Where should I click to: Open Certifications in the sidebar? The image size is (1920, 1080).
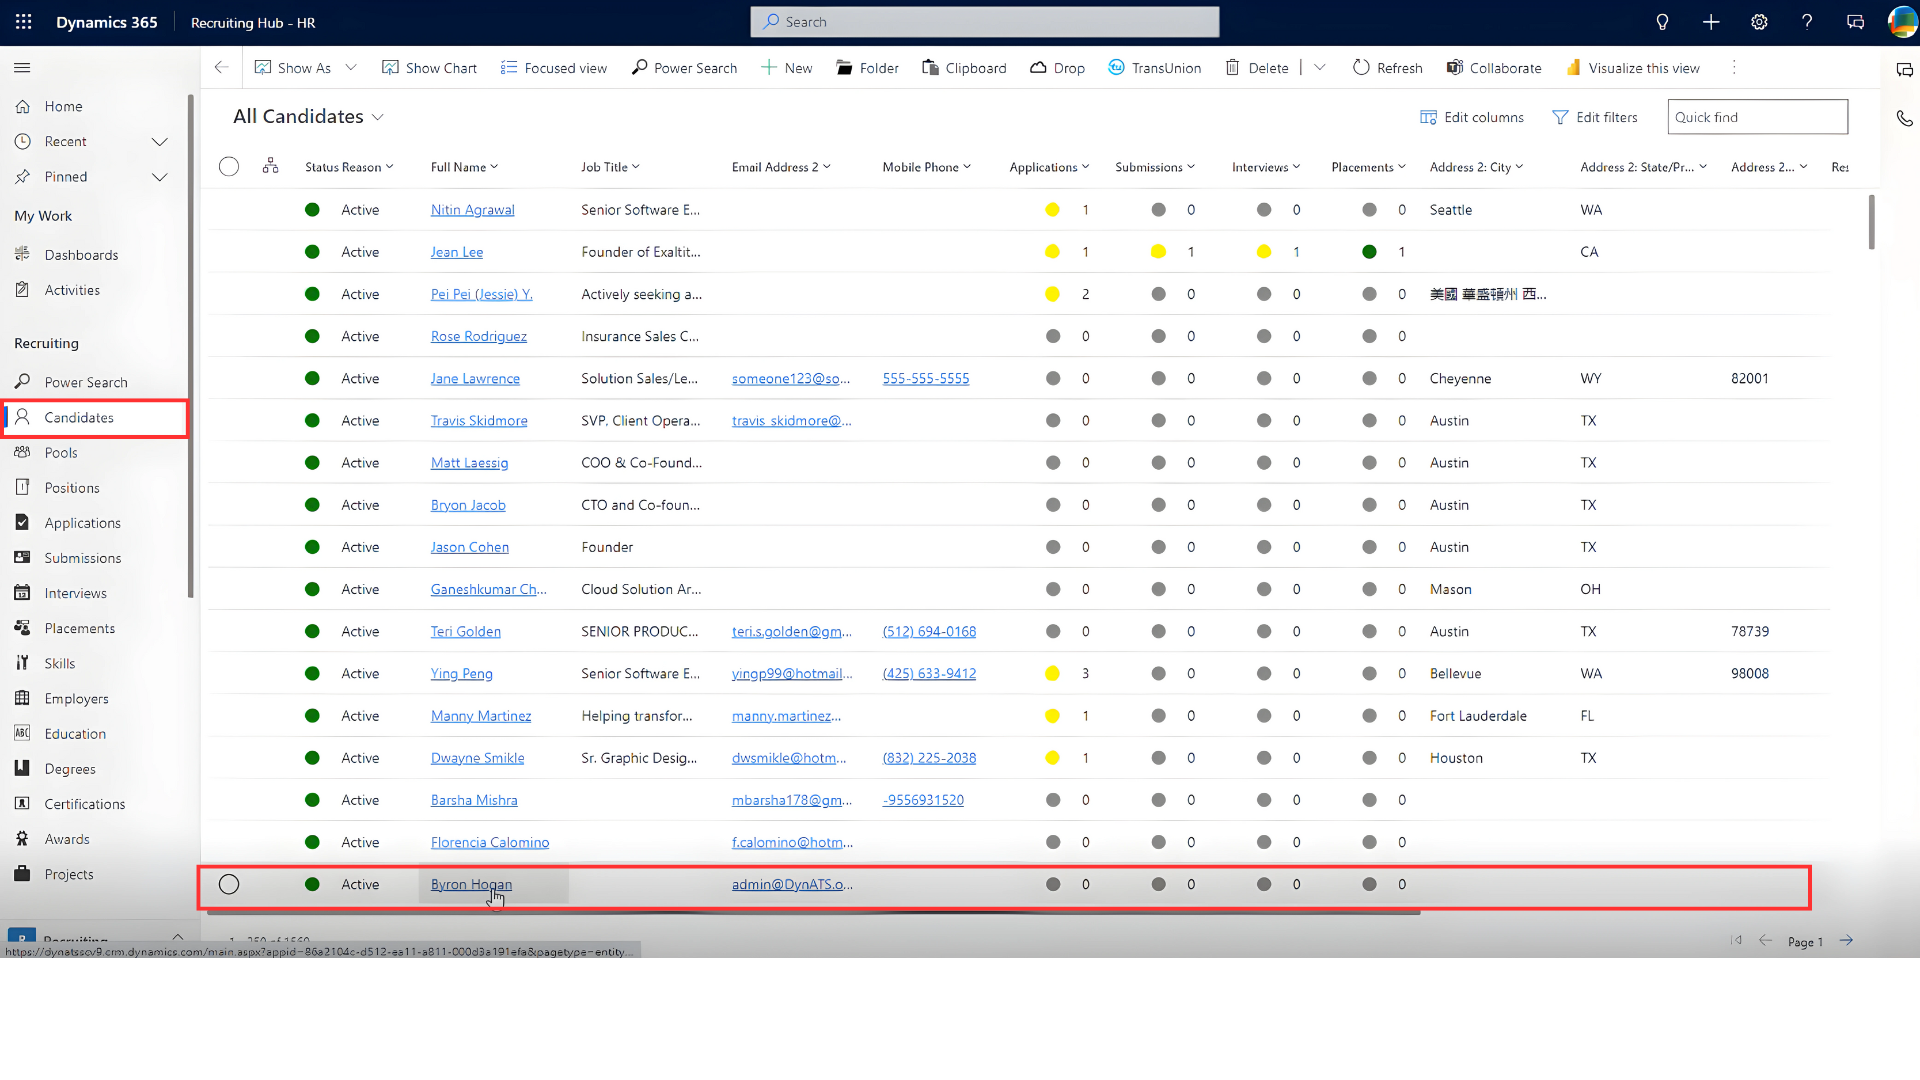pyautogui.click(x=85, y=804)
